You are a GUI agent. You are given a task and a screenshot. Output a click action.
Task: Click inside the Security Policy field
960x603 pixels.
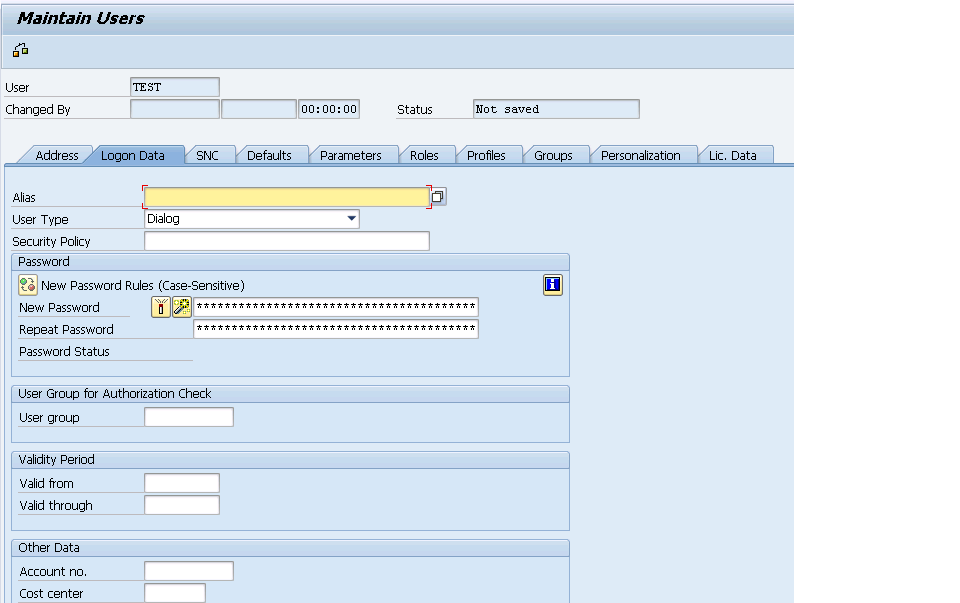point(286,240)
